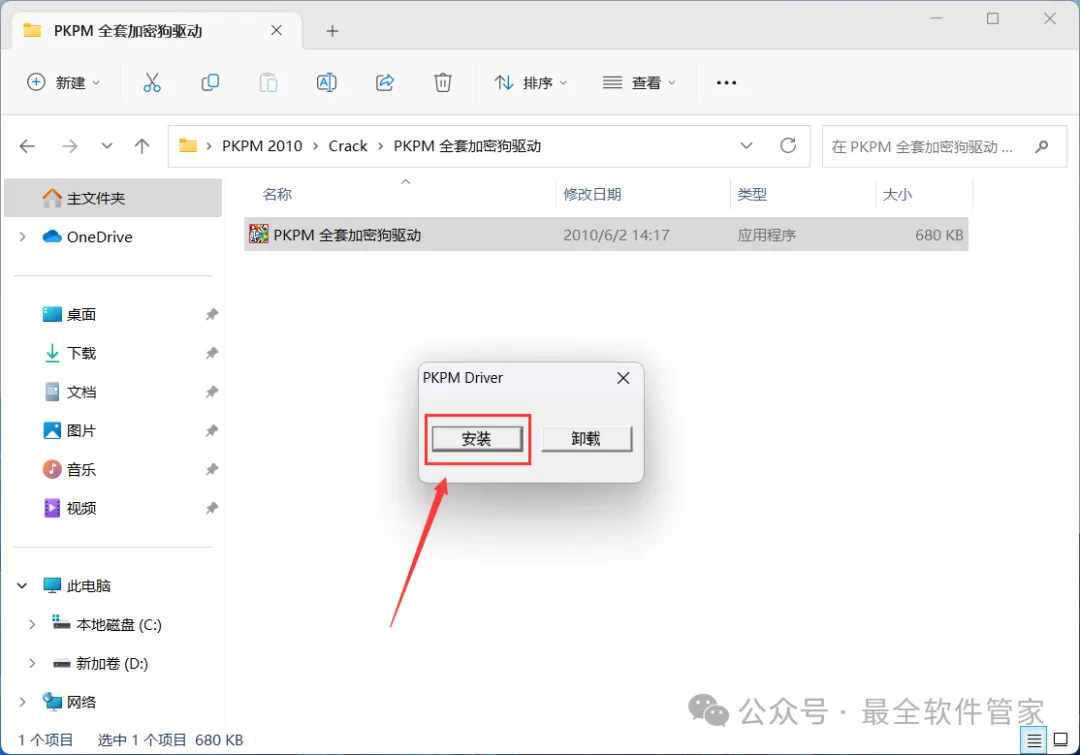Click the Rename icon

pos(326,83)
